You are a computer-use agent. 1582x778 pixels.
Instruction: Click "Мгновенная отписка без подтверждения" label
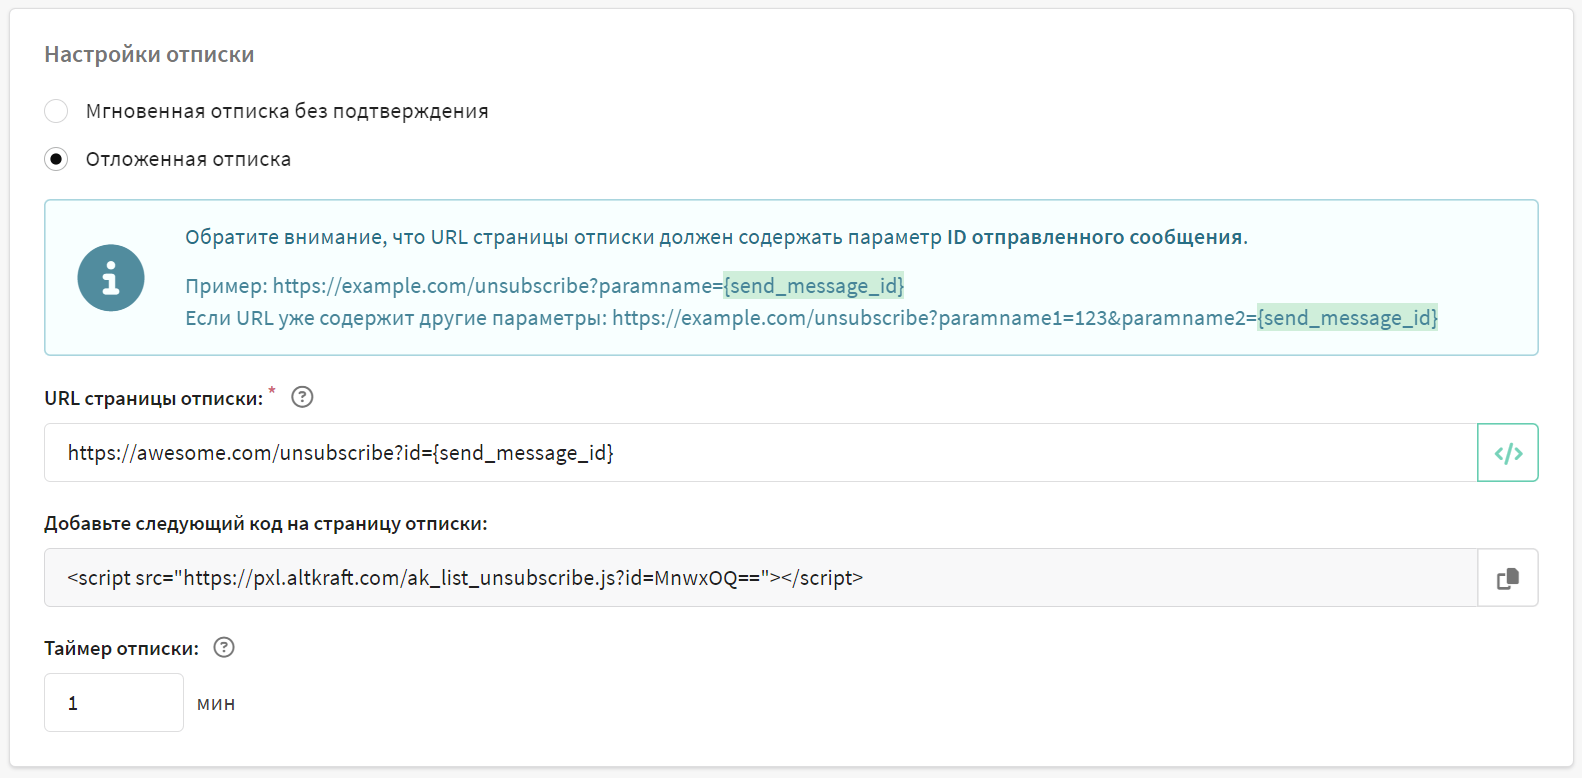287,111
